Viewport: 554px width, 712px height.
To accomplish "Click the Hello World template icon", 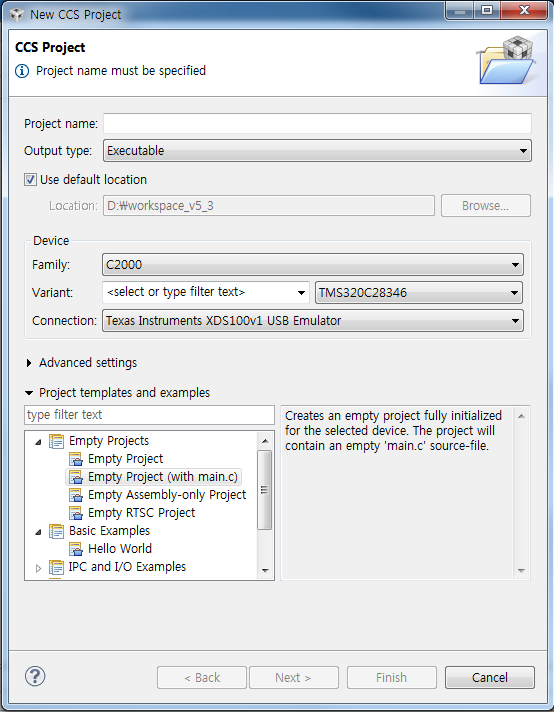I will coord(76,549).
